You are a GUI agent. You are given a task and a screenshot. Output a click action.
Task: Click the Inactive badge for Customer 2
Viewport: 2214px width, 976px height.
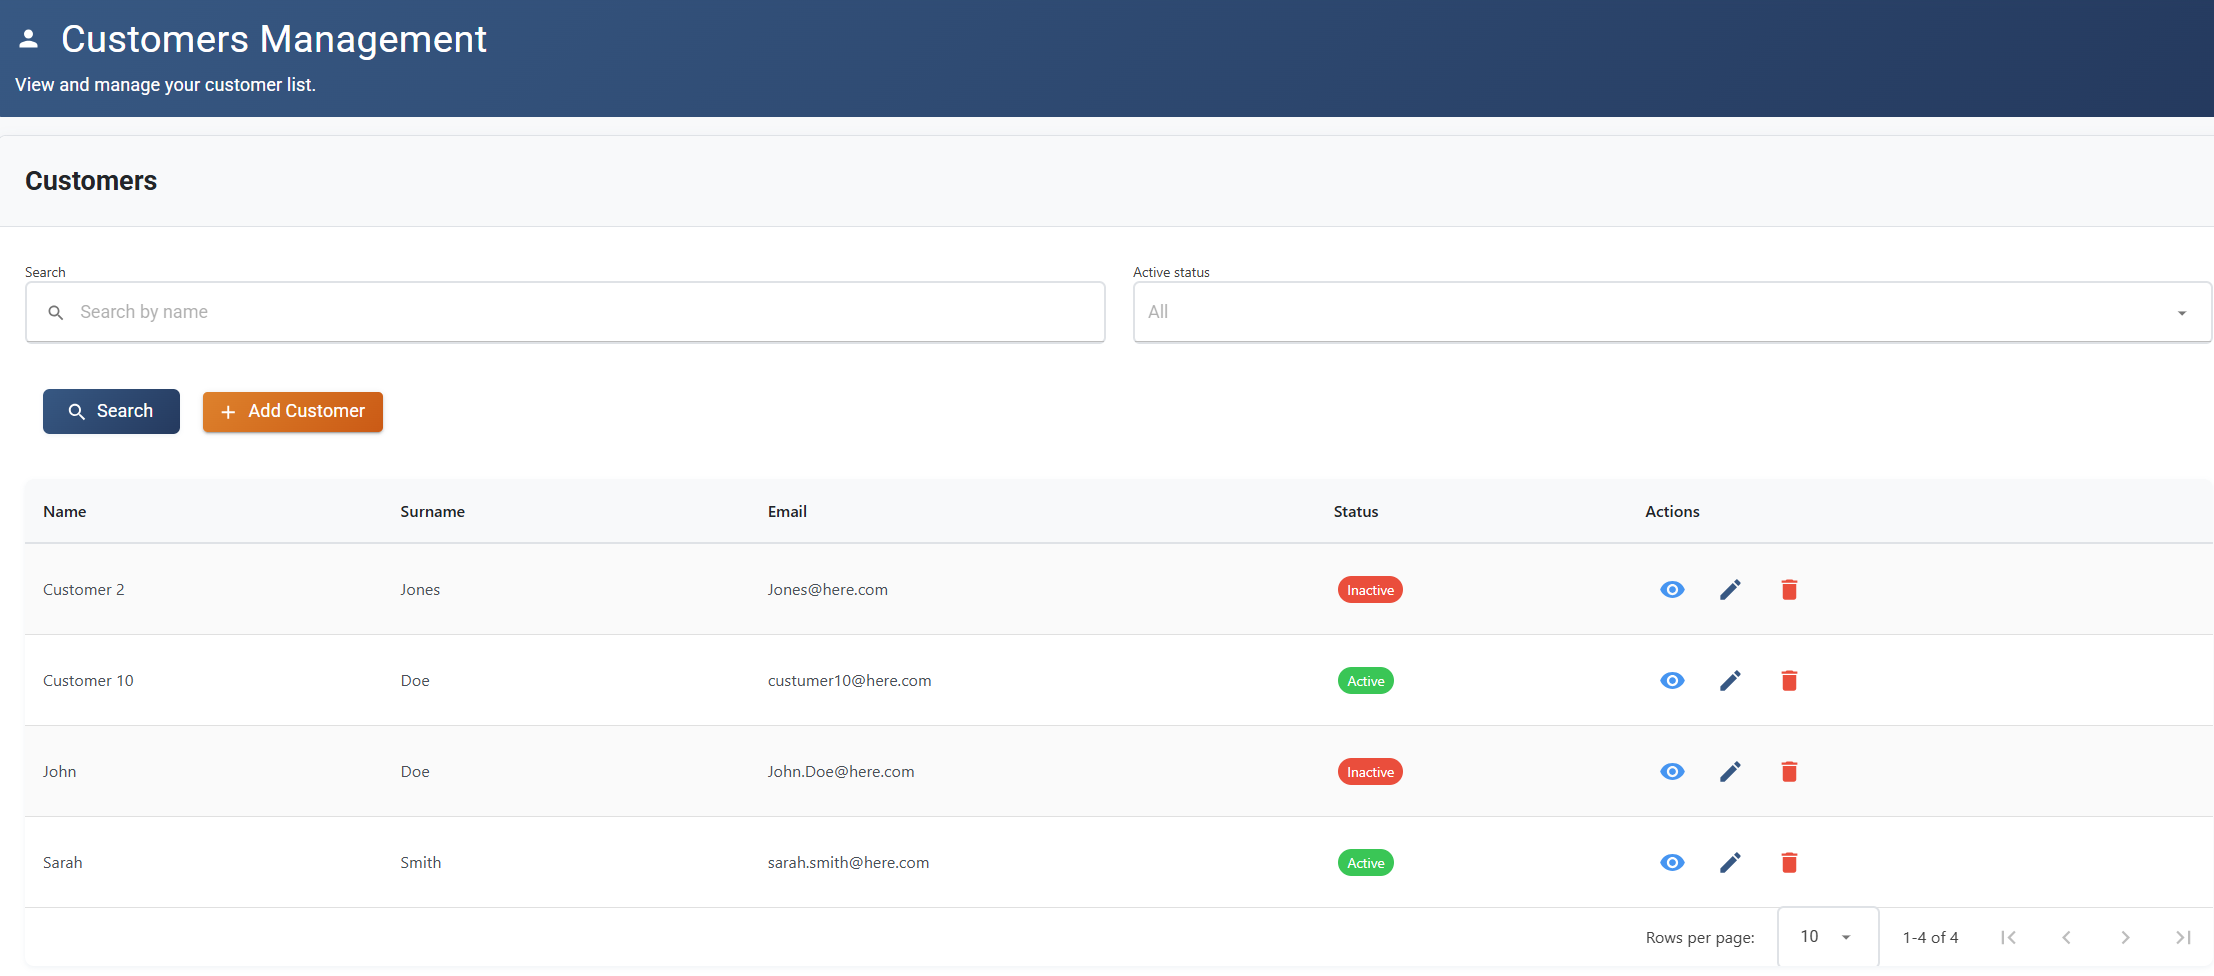pyautogui.click(x=1369, y=590)
